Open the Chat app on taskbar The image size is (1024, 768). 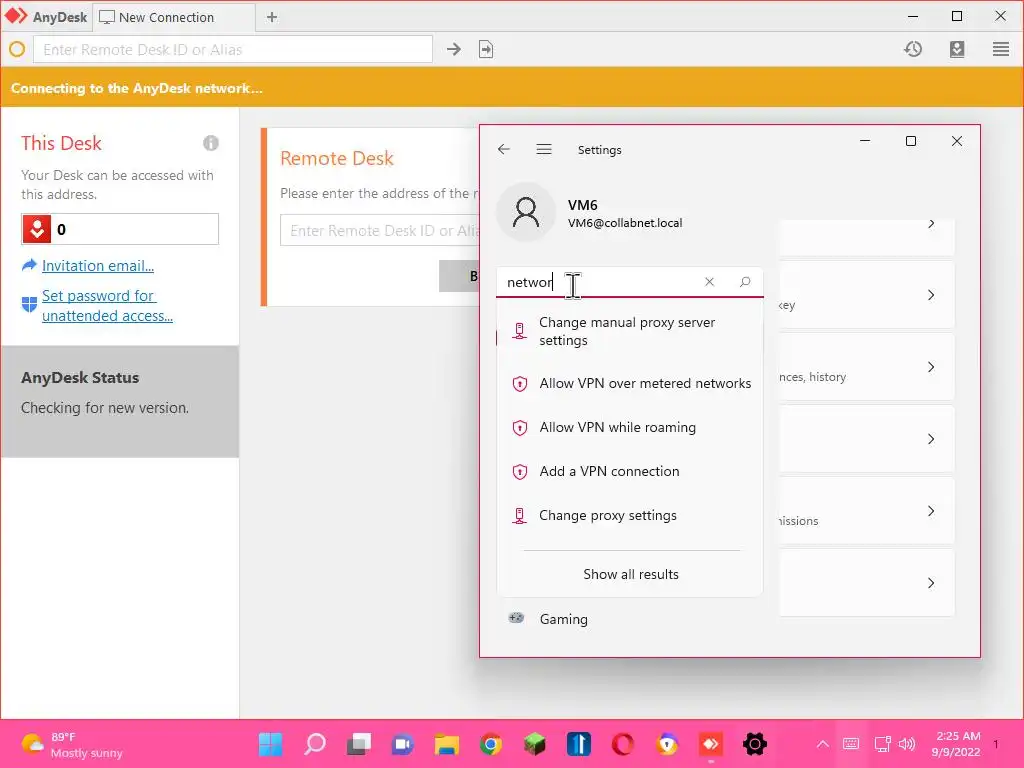pos(402,744)
